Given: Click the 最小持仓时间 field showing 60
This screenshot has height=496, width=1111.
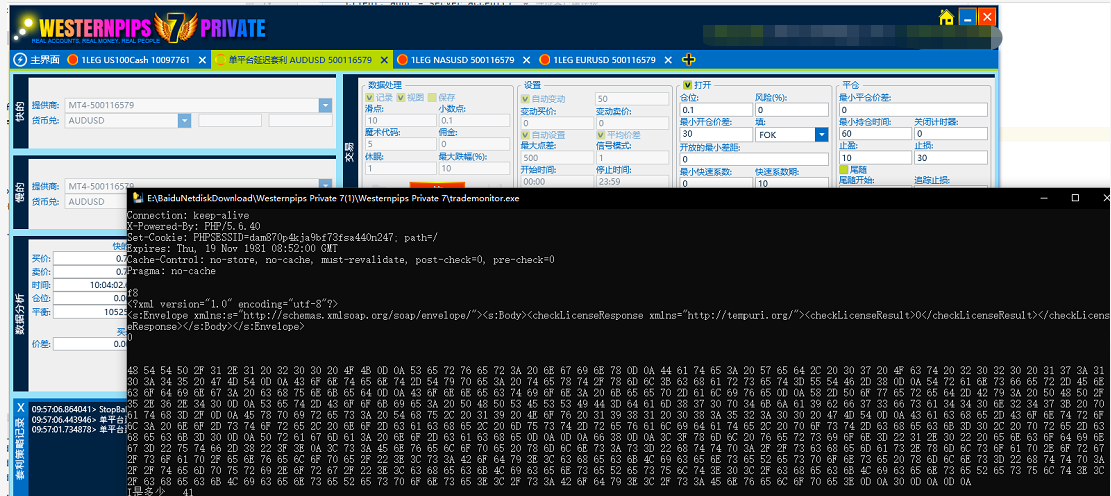Looking at the screenshot, I should pyautogui.click(x=874, y=134).
